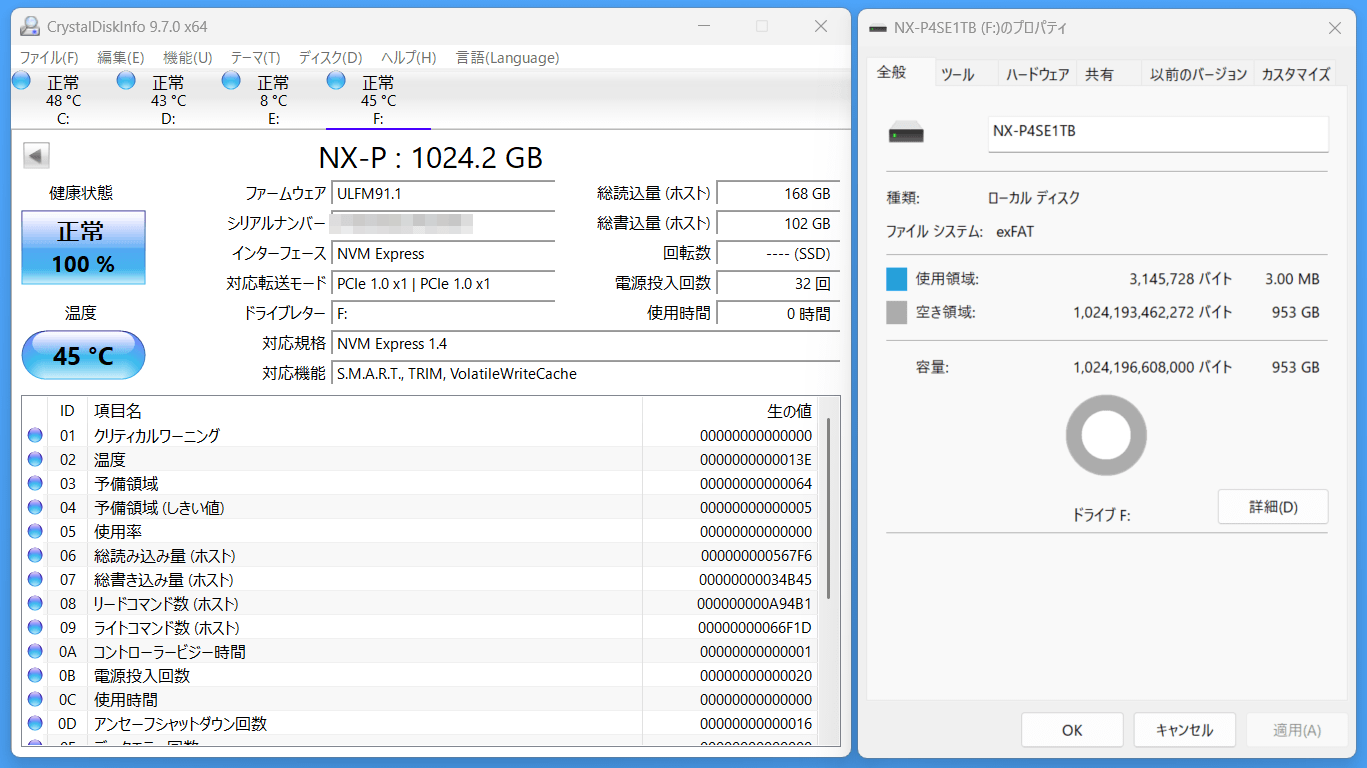
Task: Click the status orb of the 使用時間 row 0C
Action: [x=35, y=699]
